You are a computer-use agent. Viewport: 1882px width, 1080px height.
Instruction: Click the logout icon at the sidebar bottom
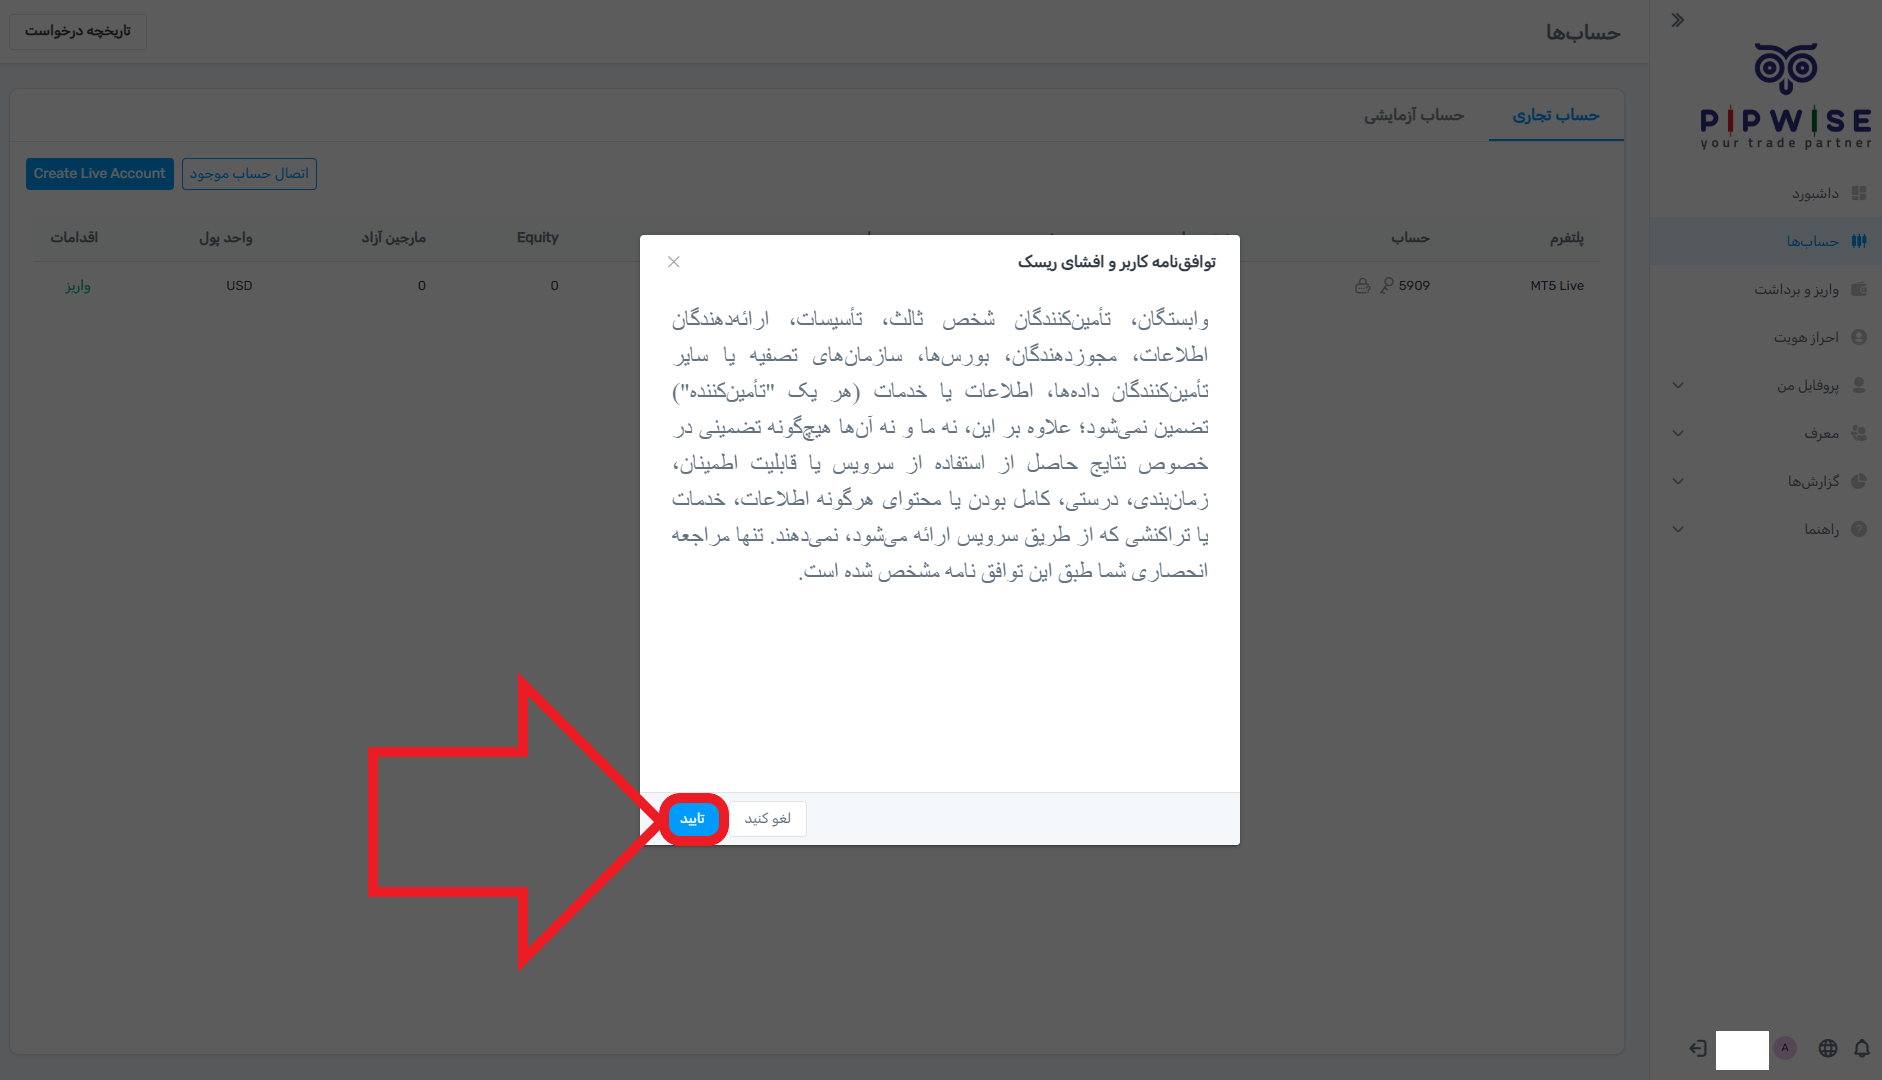pyautogui.click(x=1697, y=1048)
